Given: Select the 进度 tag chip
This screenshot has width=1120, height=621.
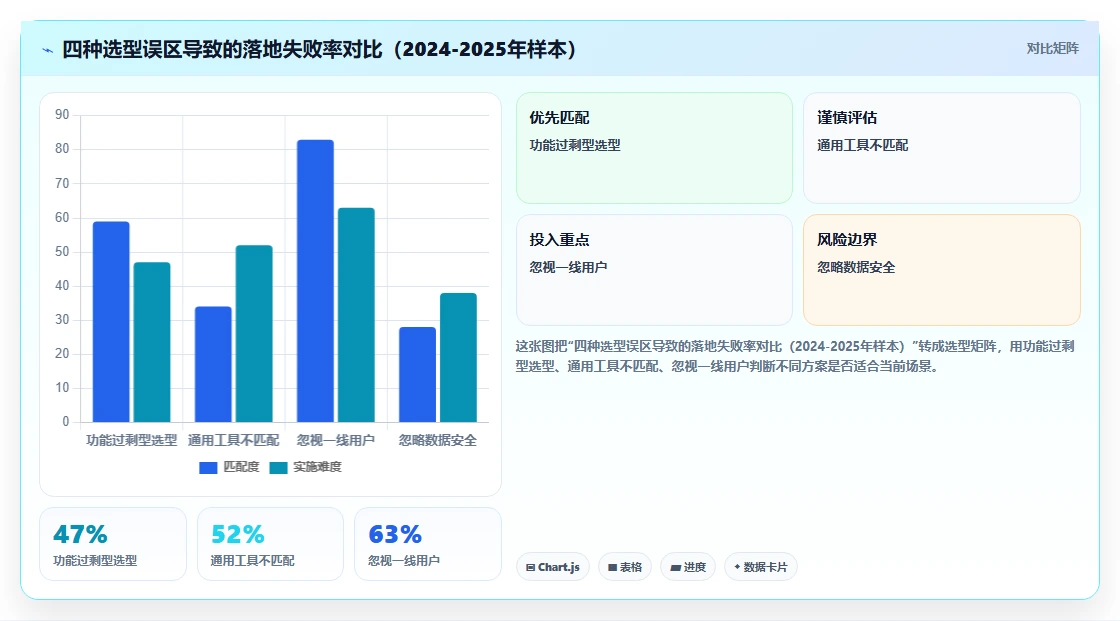Looking at the screenshot, I should pos(688,567).
